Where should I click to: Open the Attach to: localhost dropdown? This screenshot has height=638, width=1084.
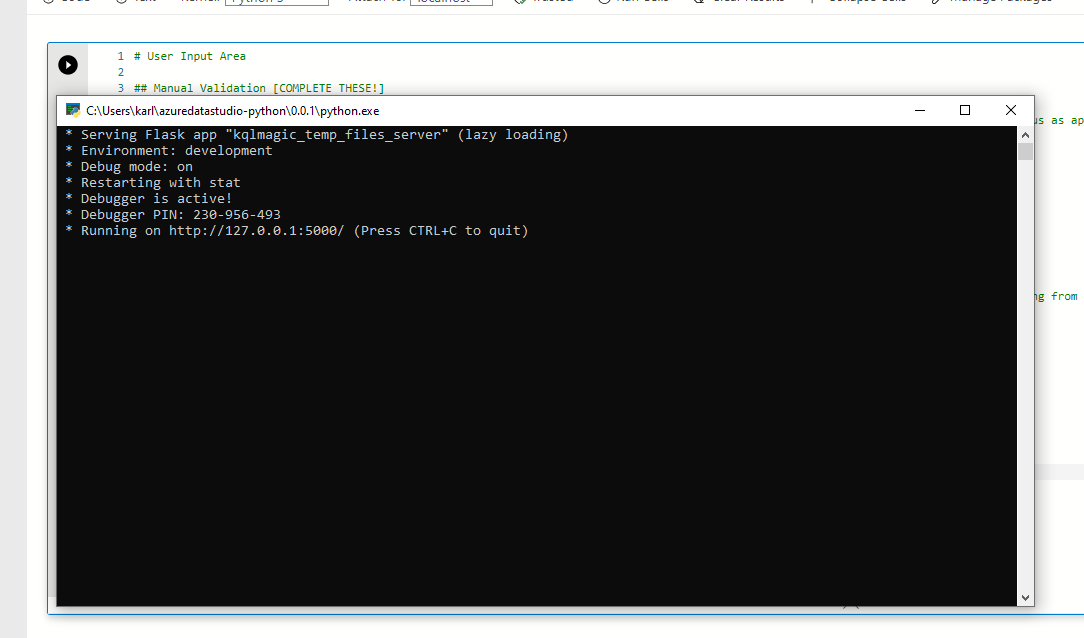[x=450, y=2]
